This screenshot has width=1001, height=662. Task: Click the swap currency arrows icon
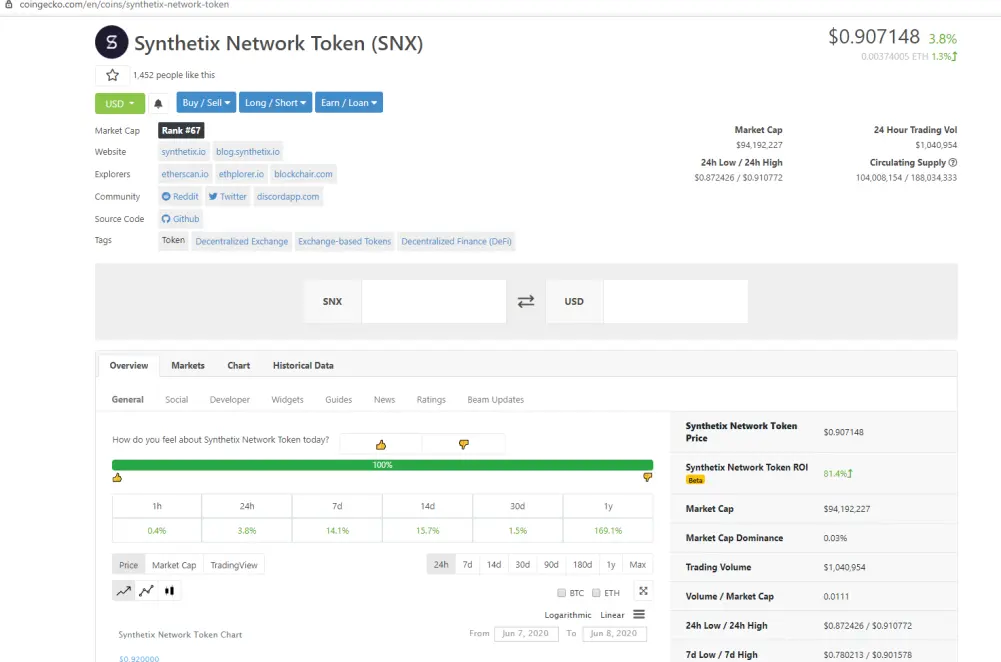point(526,301)
